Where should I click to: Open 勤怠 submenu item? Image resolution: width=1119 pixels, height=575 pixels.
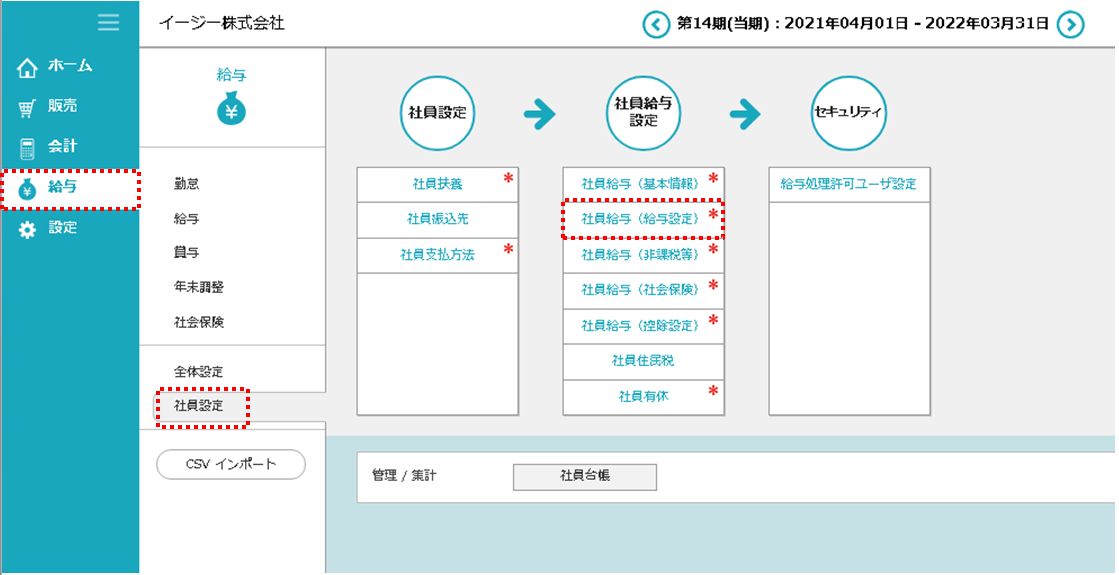[187, 184]
